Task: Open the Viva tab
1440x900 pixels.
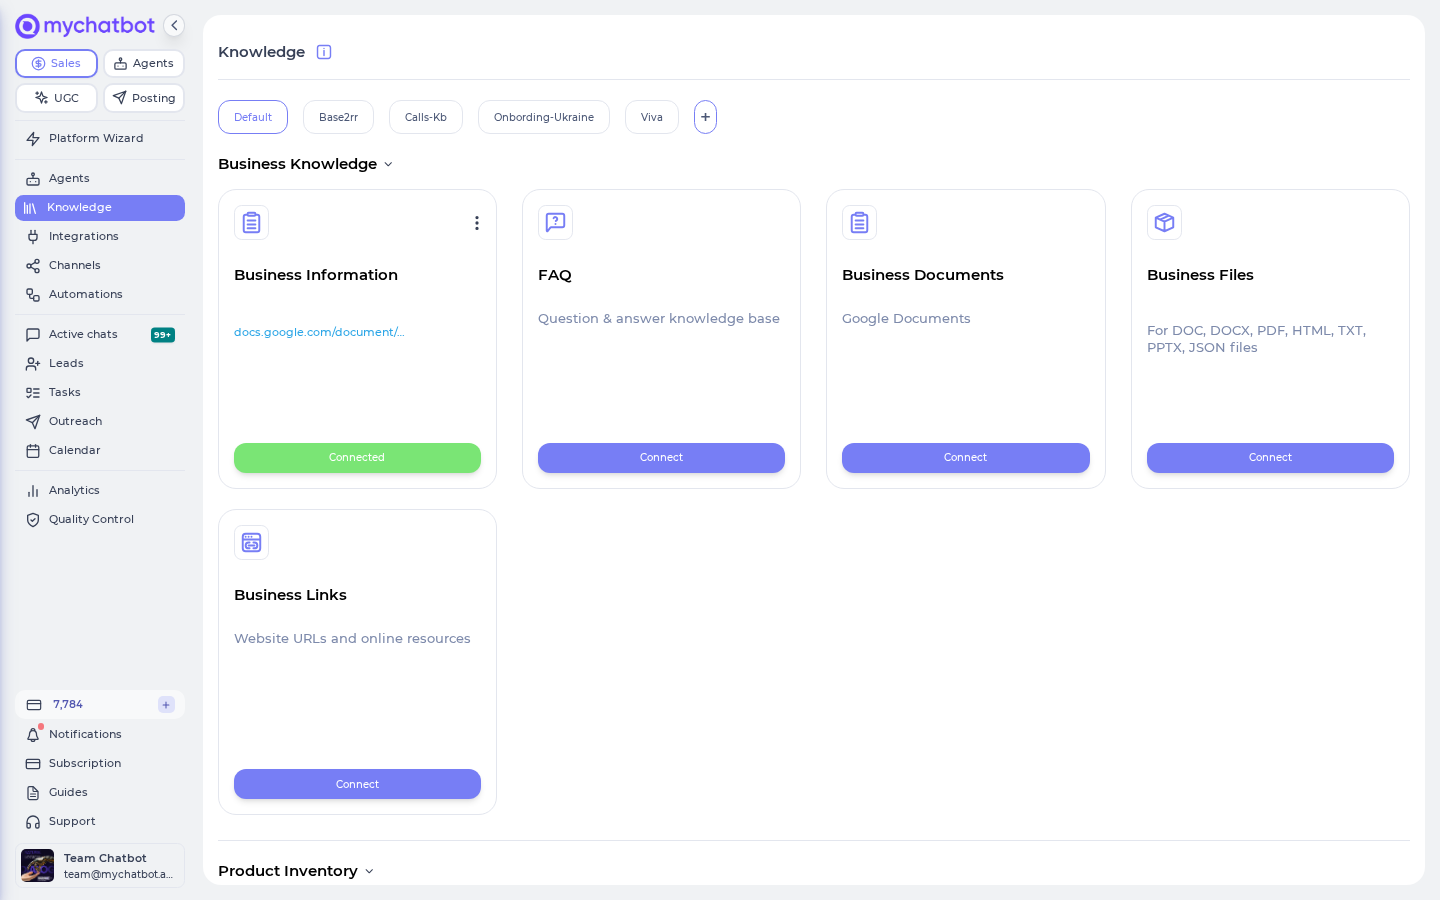Action: [652, 117]
